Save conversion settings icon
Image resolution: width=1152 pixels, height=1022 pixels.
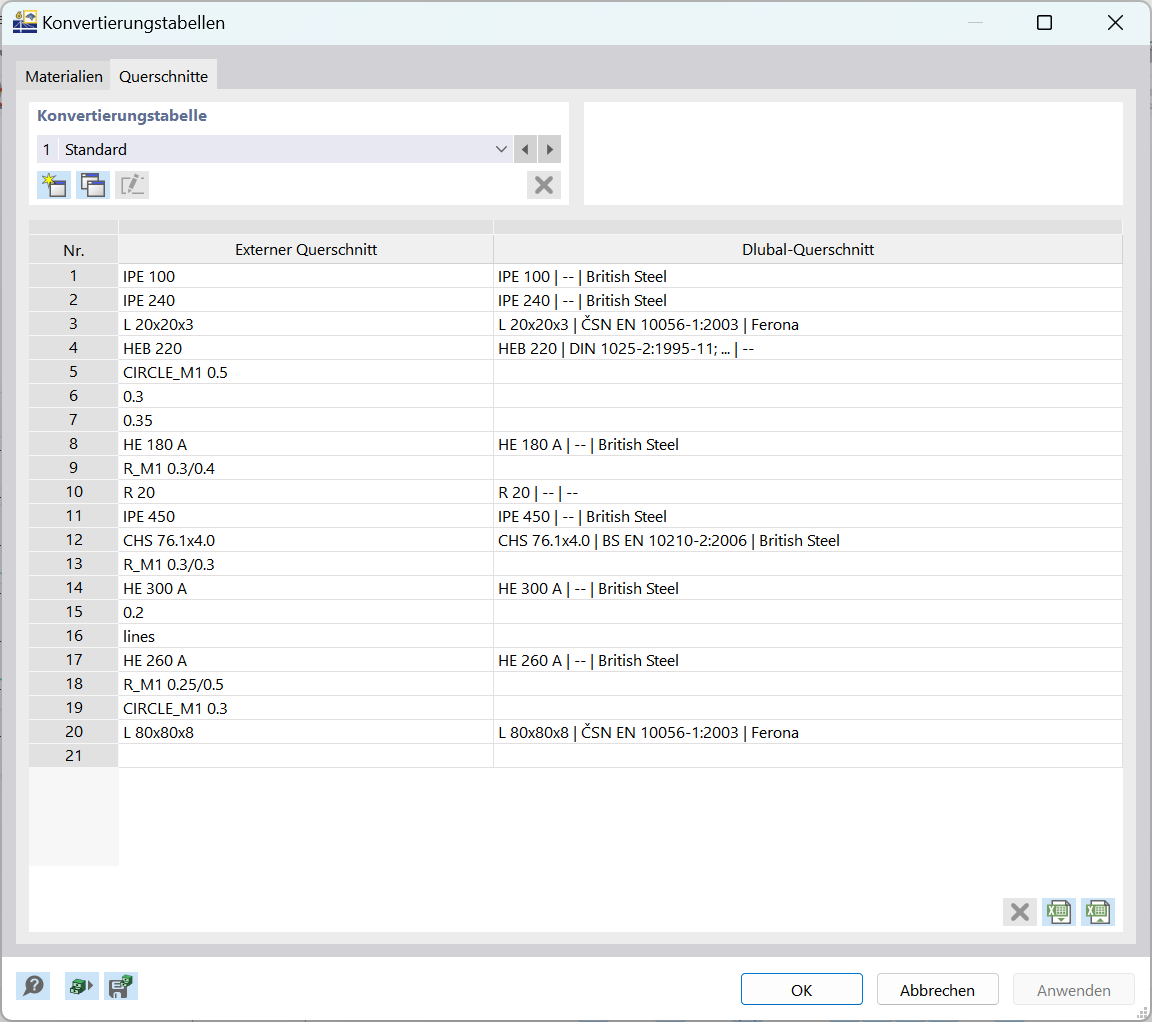[x=120, y=986]
